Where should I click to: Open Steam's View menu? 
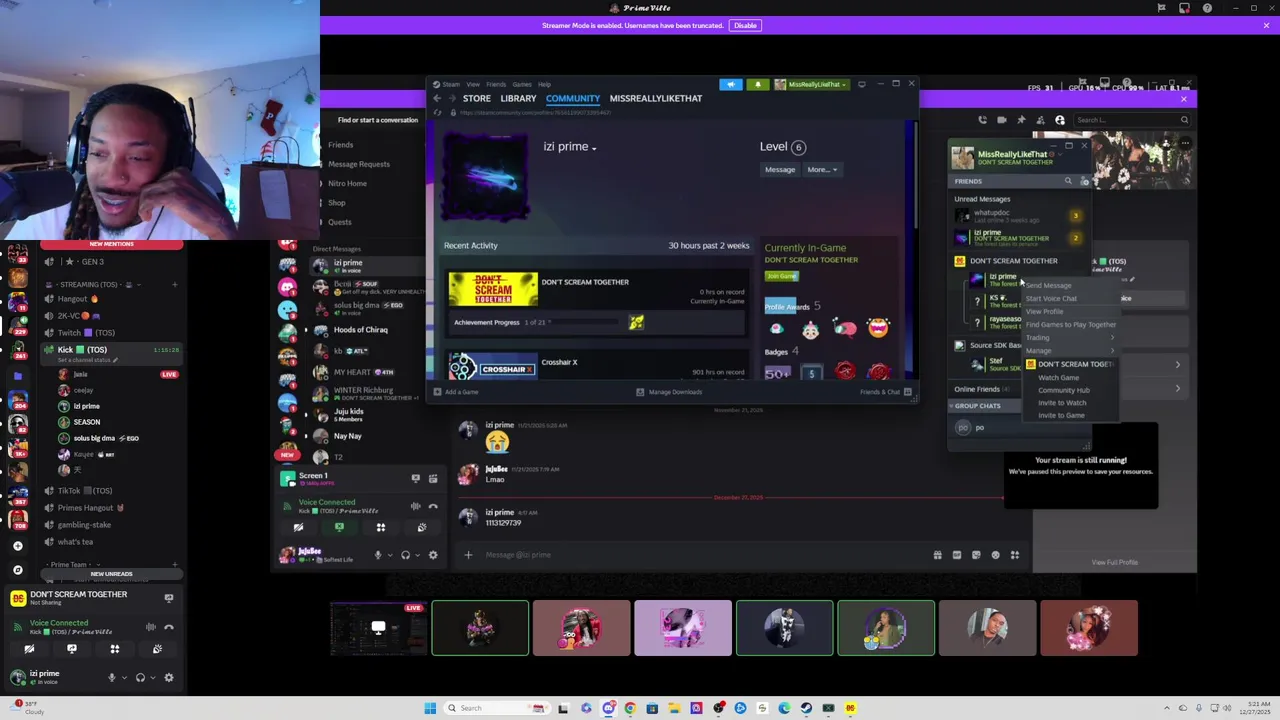pos(473,84)
